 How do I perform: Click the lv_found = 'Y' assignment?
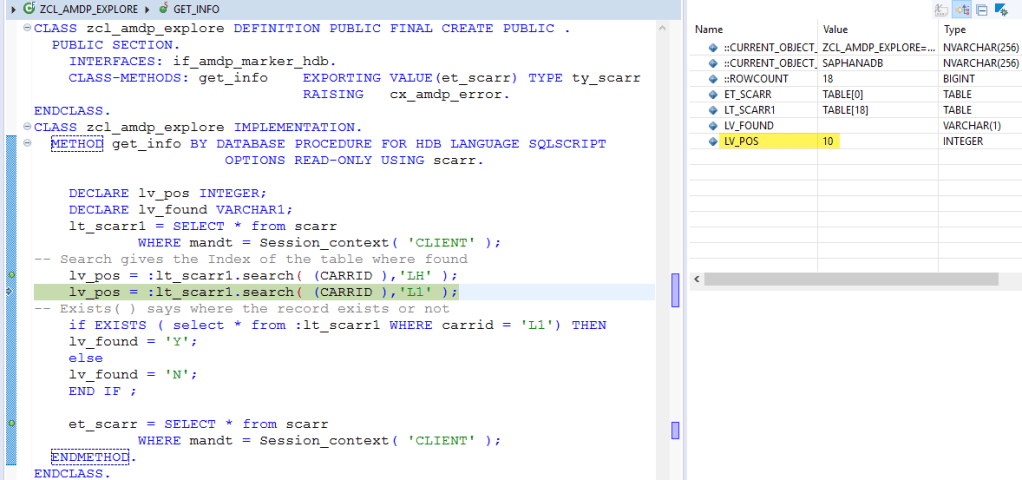pos(133,342)
